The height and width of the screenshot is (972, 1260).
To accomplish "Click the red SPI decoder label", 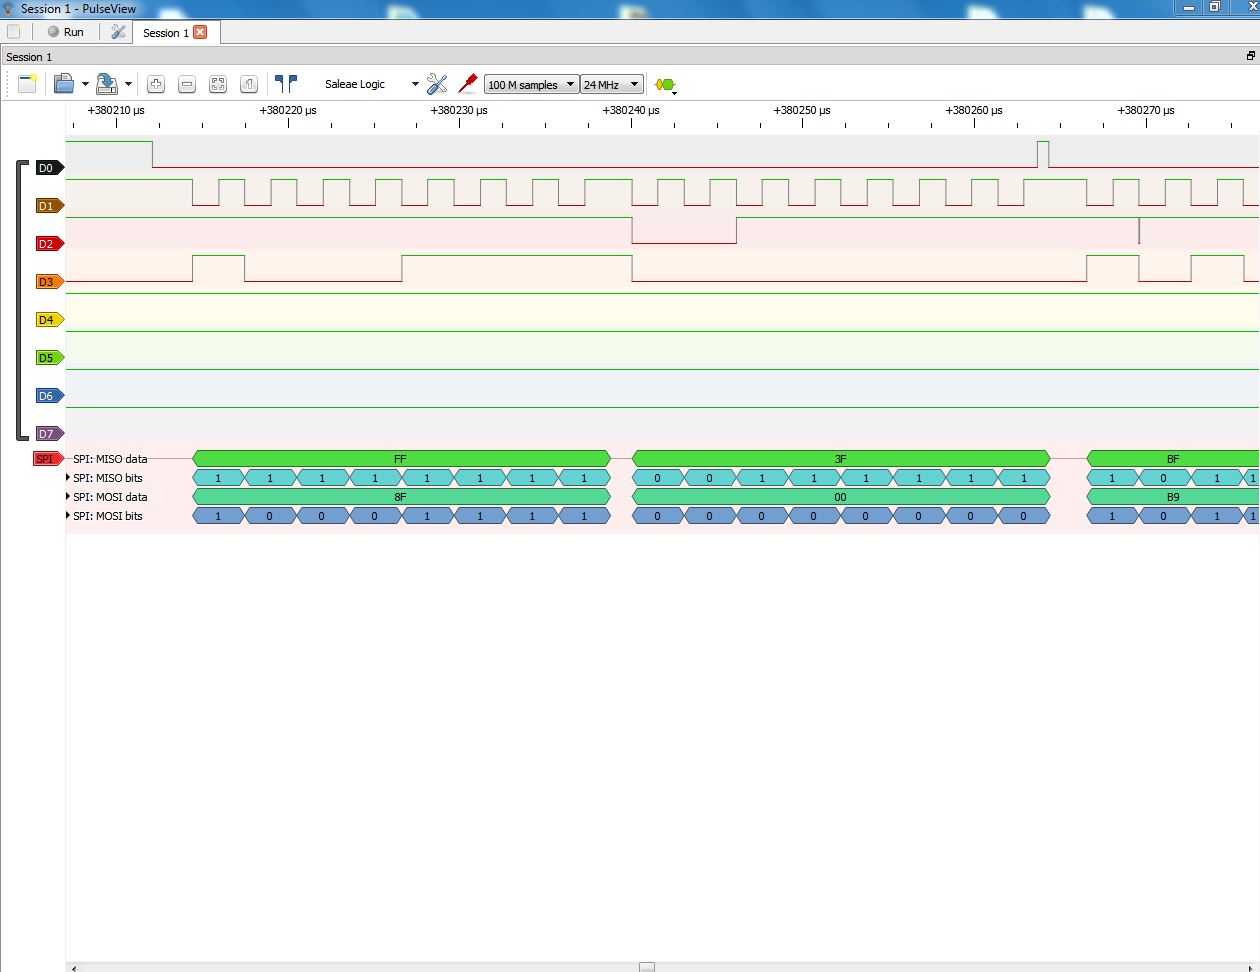I will 46,459.
